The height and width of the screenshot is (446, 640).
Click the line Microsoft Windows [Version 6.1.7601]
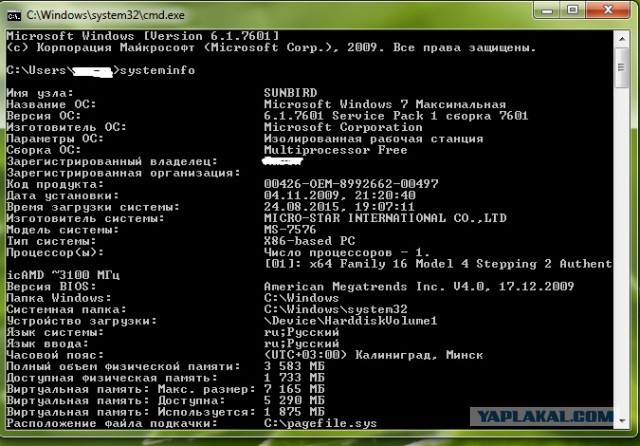142,36
